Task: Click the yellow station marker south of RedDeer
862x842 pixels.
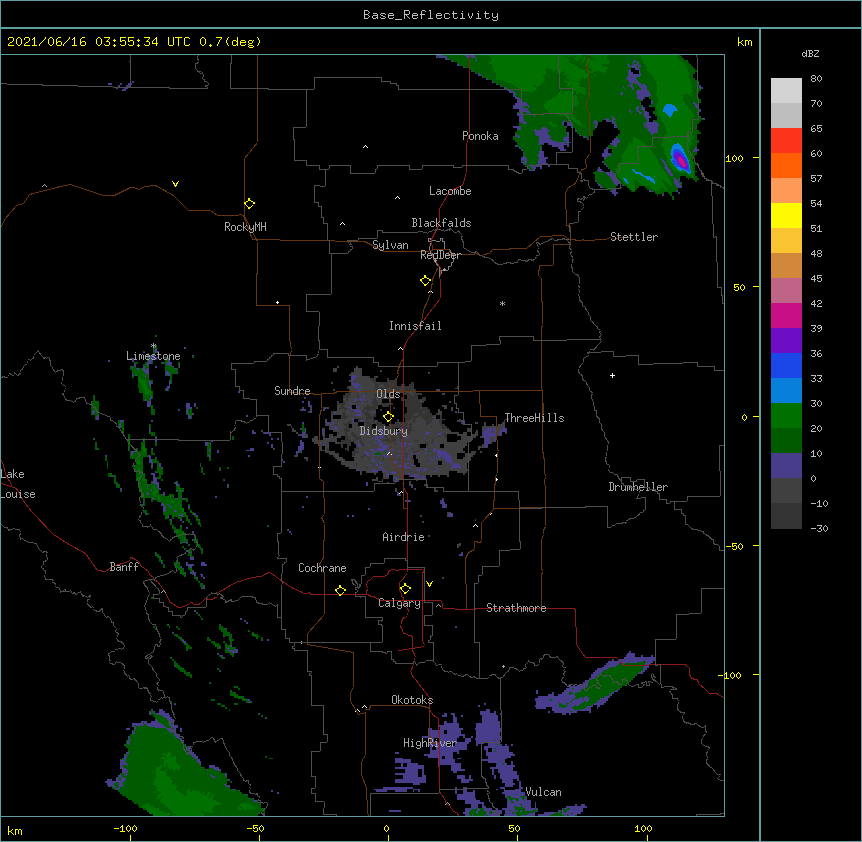Action: pyautogui.click(x=426, y=281)
